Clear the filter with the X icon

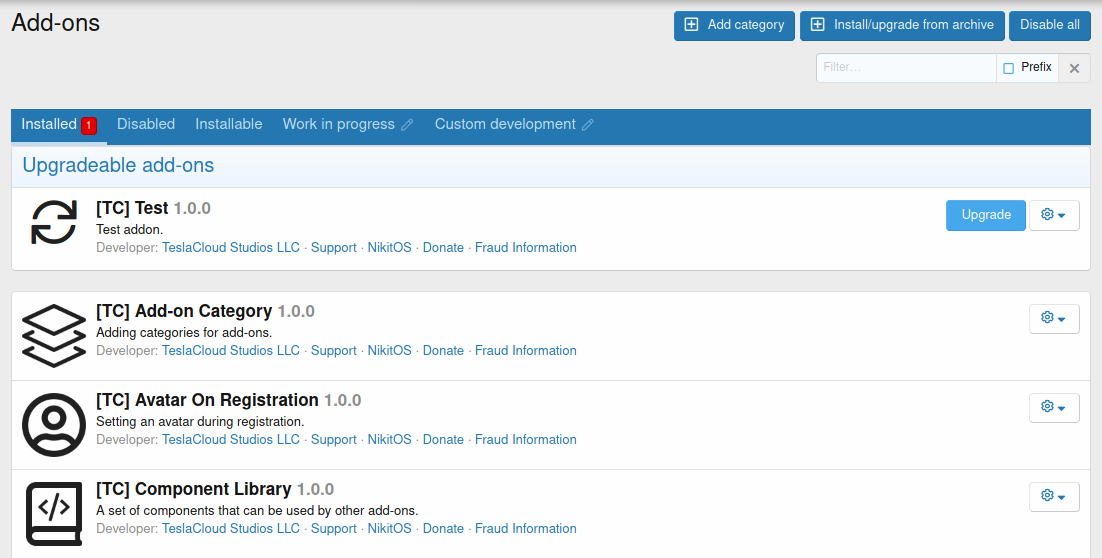[1074, 68]
